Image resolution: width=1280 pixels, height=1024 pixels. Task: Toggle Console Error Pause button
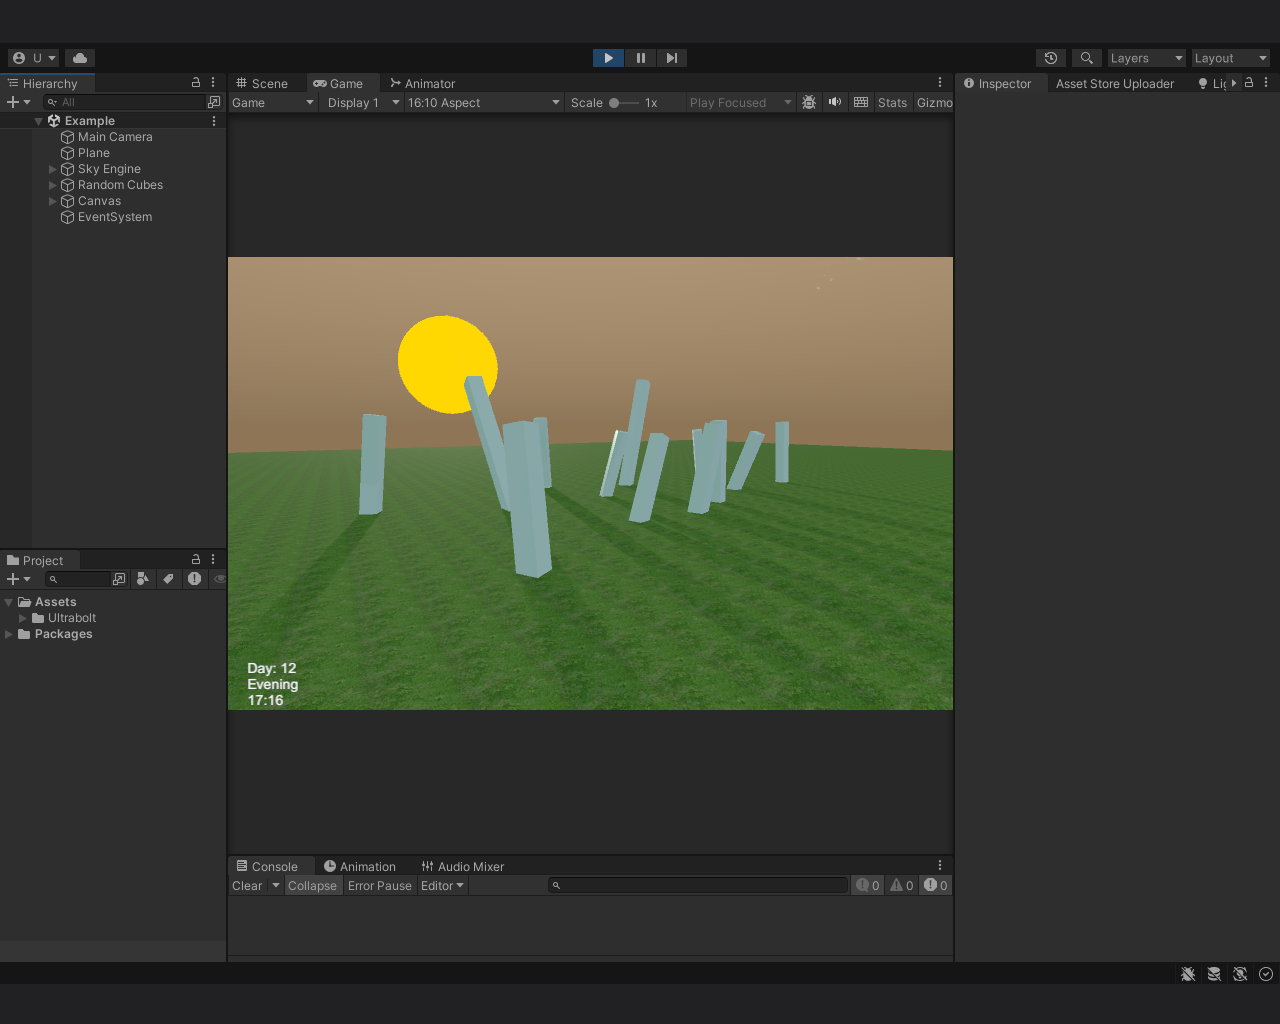(x=380, y=886)
